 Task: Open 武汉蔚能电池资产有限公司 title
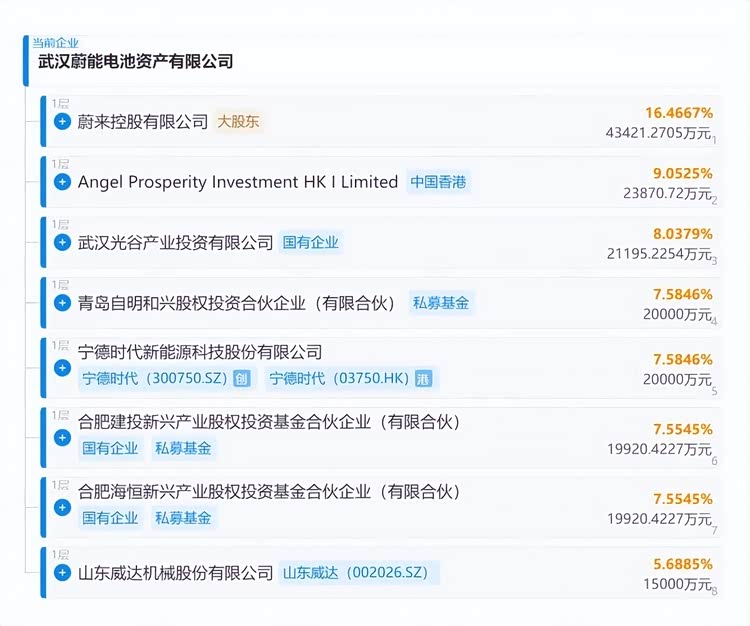pyautogui.click(x=128, y=62)
